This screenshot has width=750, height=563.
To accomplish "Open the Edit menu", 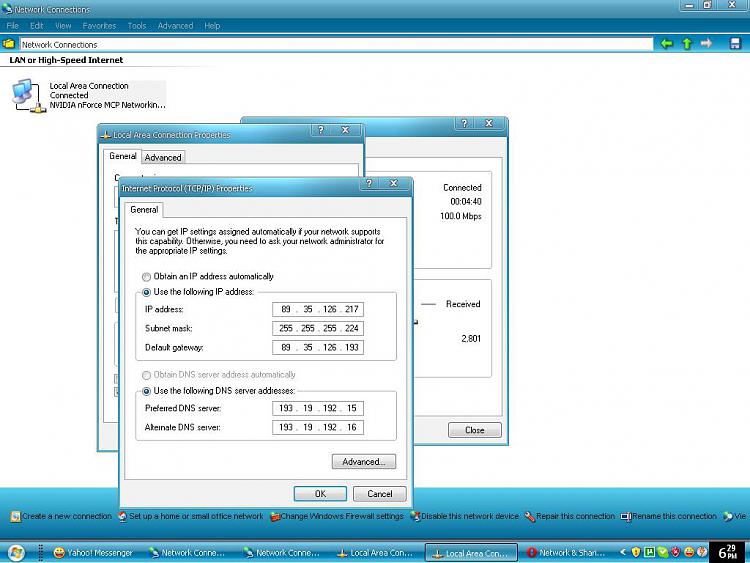I will click(x=36, y=25).
